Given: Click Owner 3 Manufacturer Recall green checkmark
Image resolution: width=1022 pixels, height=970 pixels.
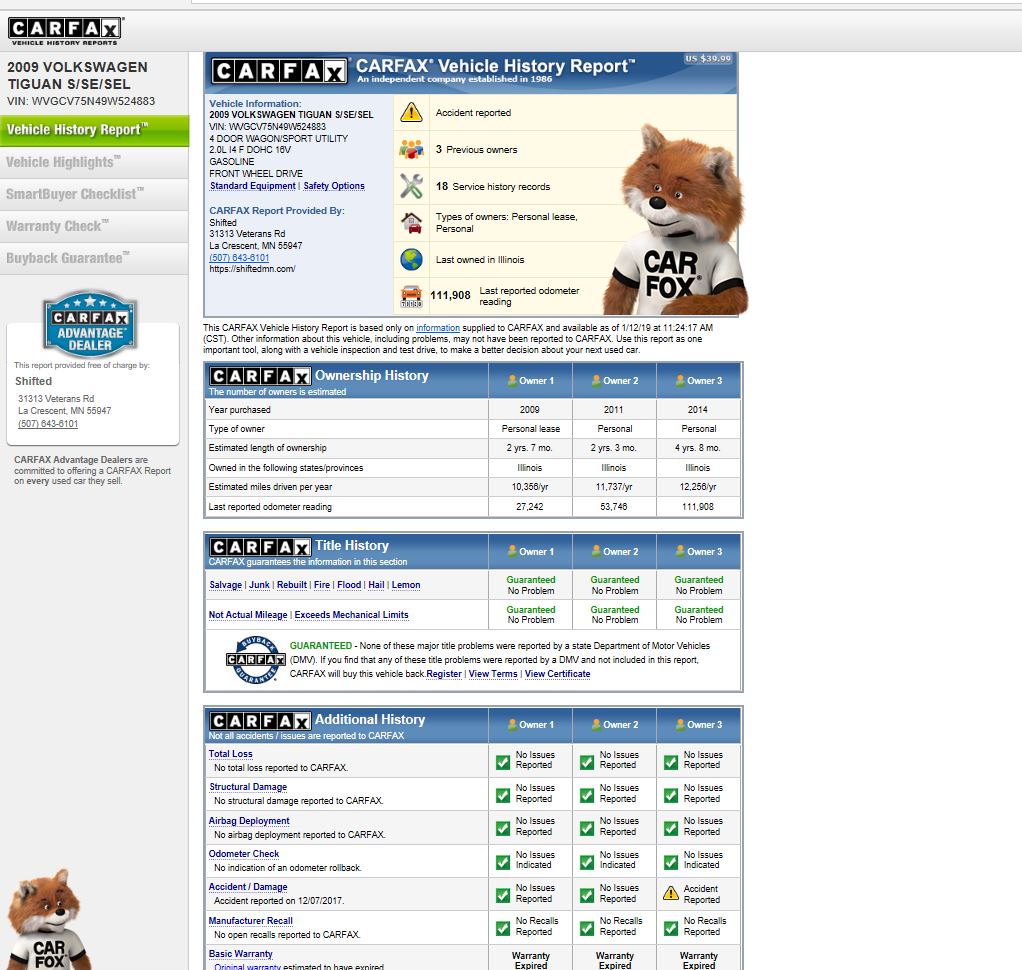Looking at the screenshot, I should click(671, 928).
